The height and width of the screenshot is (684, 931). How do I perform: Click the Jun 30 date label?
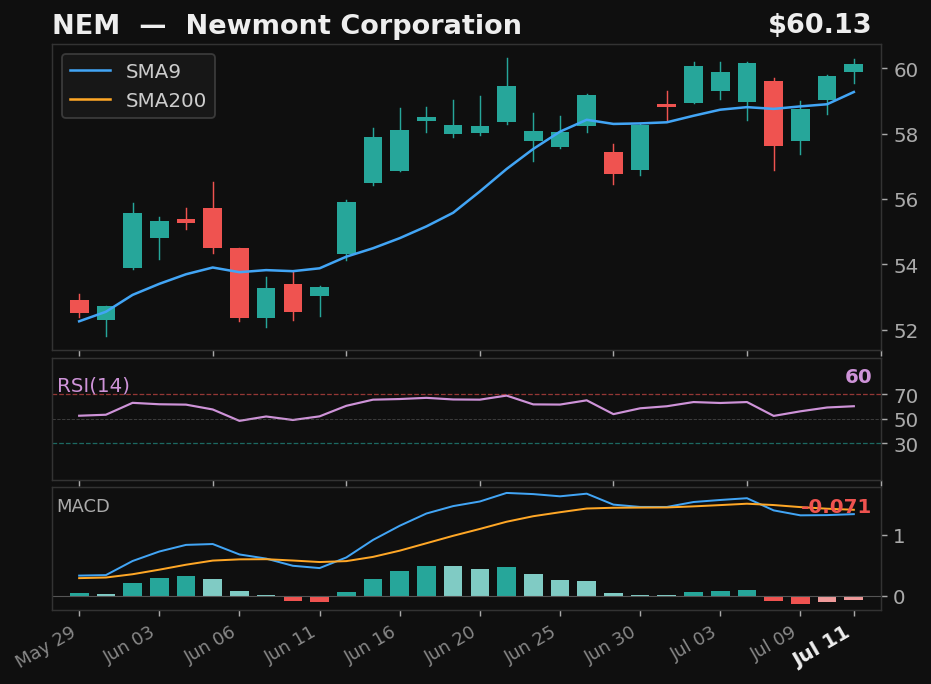pyautogui.click(x=609, y=645)
